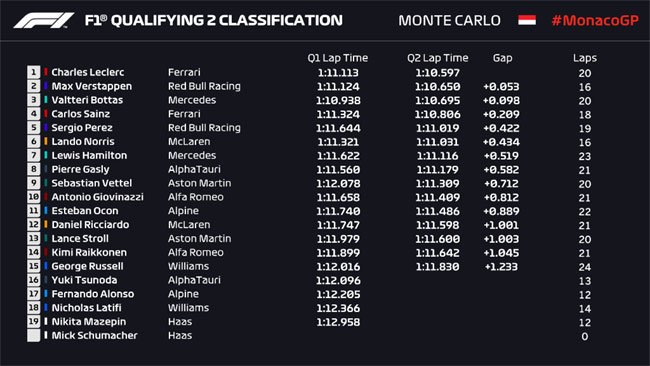Click the position 1 number box
The width and height of the screenshot is (650, 366).
tap(34, 72)
